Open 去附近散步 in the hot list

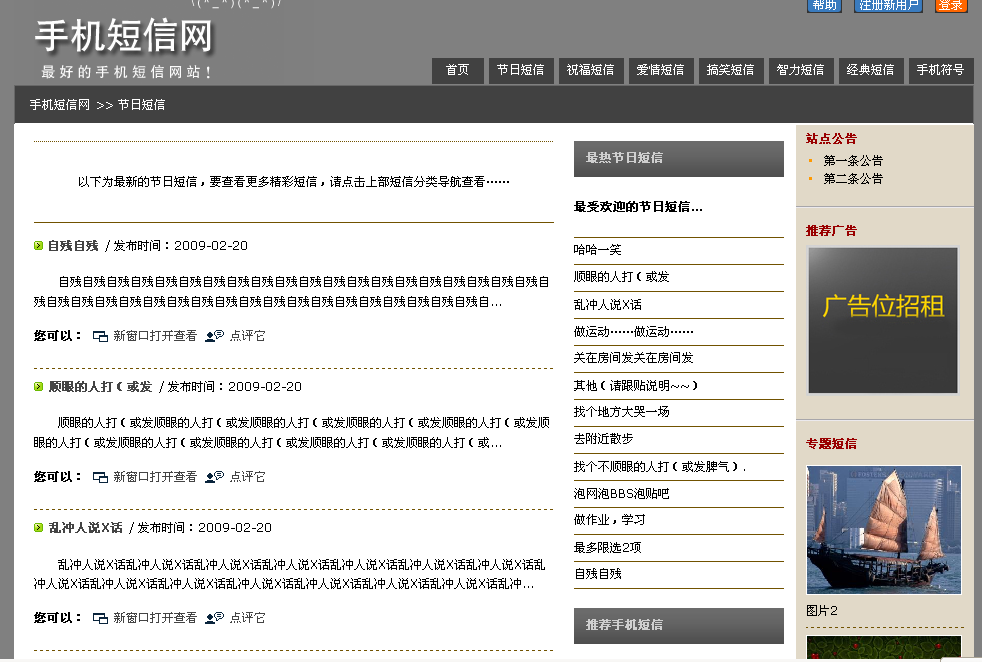pyautogui.click(x=603, y=439)
